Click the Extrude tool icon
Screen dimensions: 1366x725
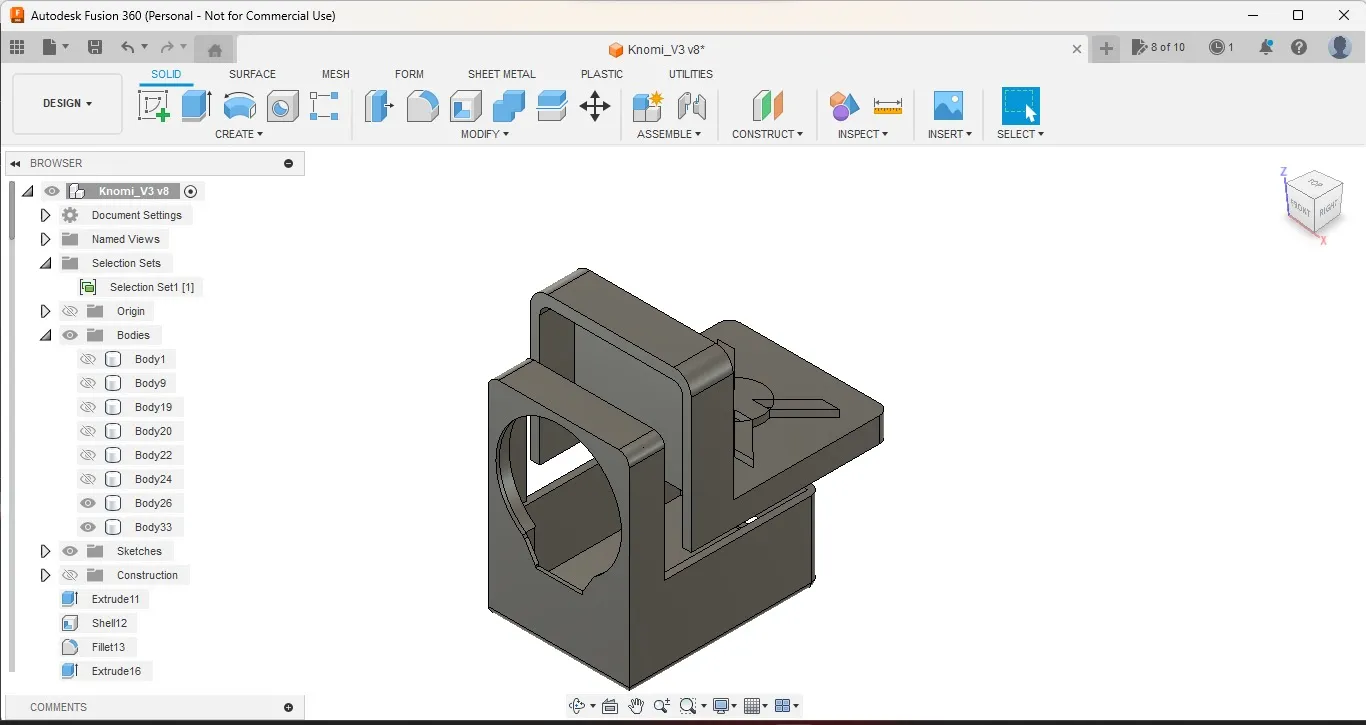tap(196, 105)
